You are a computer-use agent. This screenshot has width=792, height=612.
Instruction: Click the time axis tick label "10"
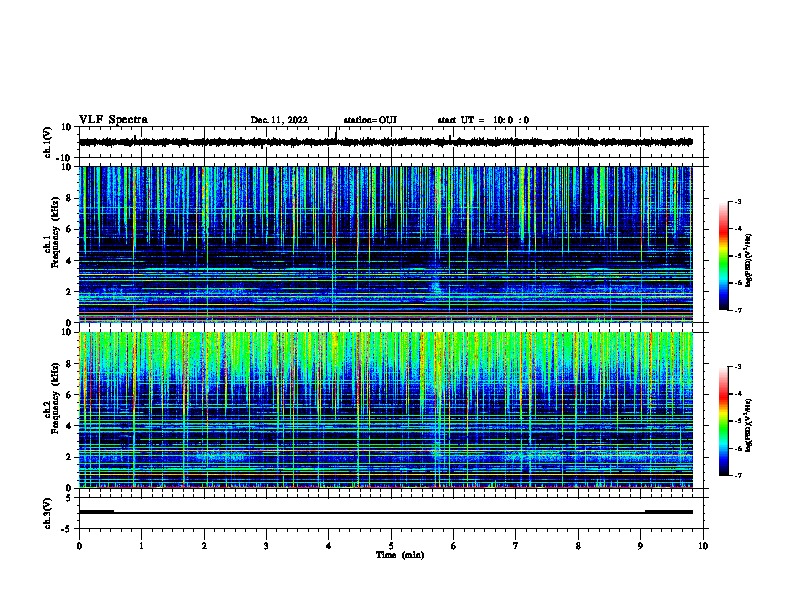point(703,546)
